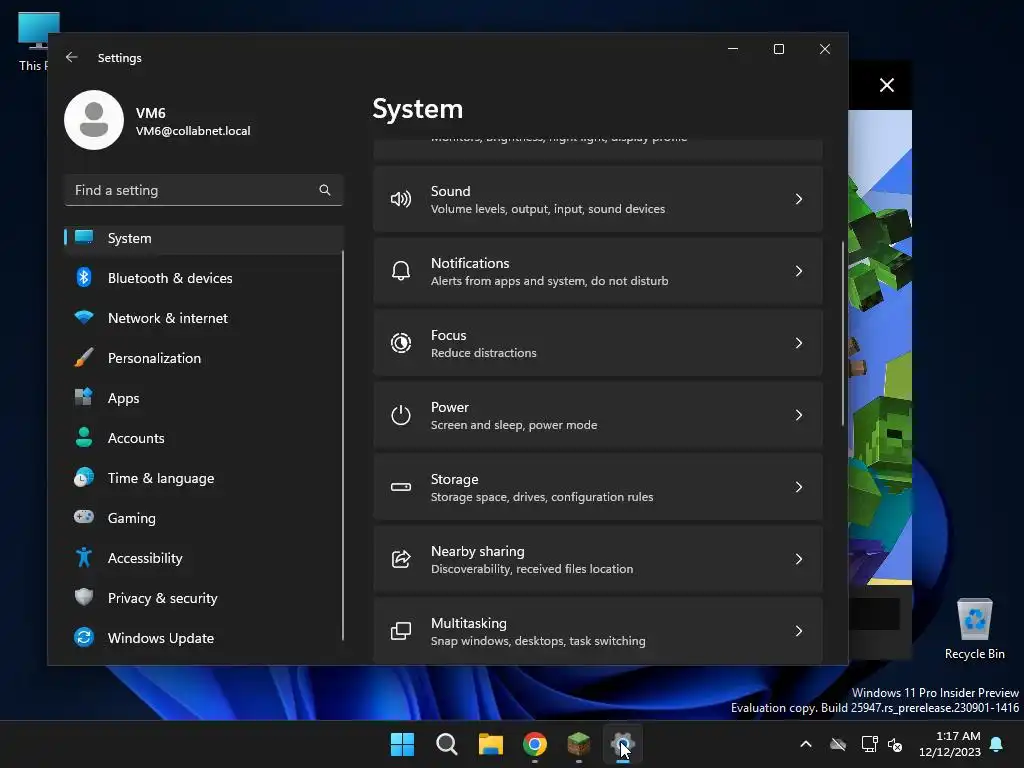Viewport: 1024px width, 768px height.
Task: Click the Focus circle icon
Action: 400,343
